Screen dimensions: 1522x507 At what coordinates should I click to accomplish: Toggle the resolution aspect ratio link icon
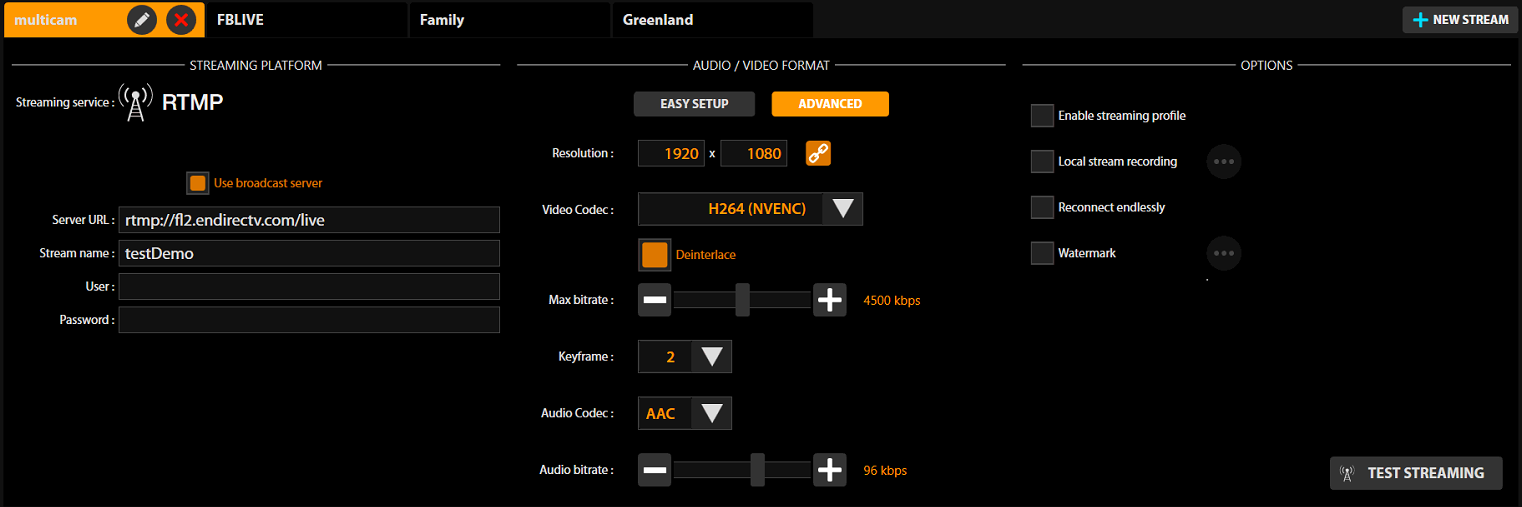point(818,153)
